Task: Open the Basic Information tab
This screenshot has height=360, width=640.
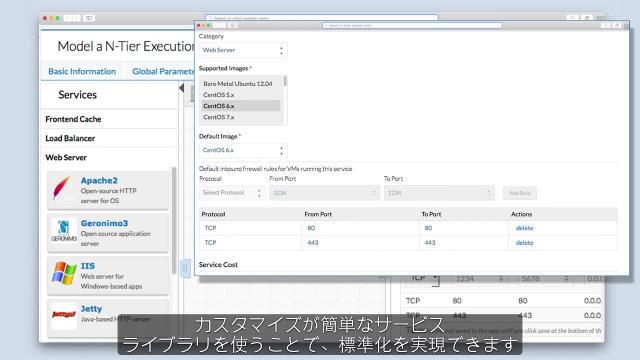Action: (82, 71)
